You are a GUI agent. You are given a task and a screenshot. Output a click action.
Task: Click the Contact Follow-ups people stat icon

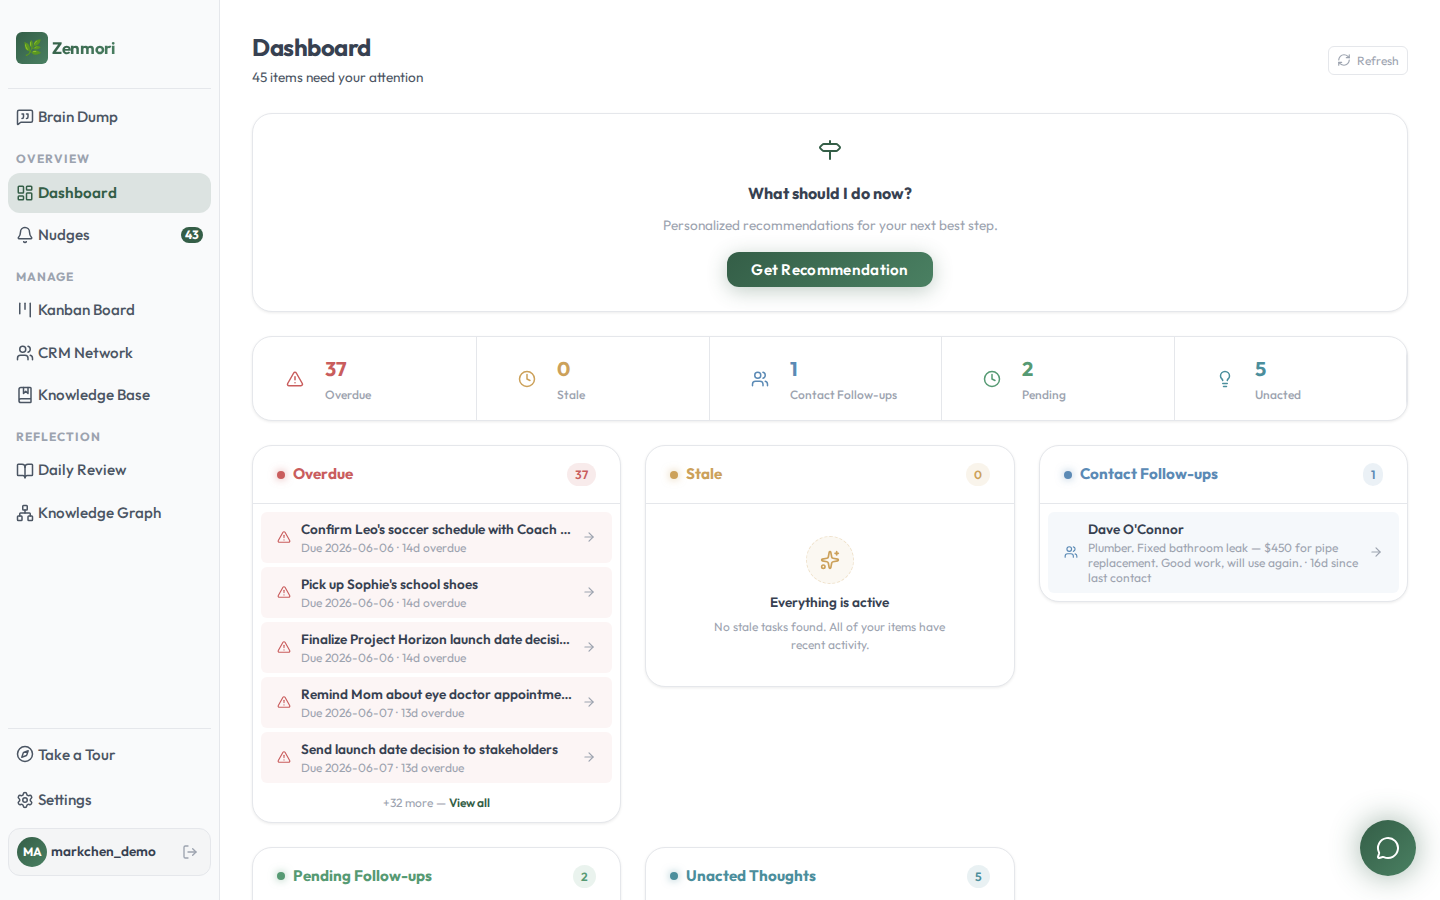point(760,379)
